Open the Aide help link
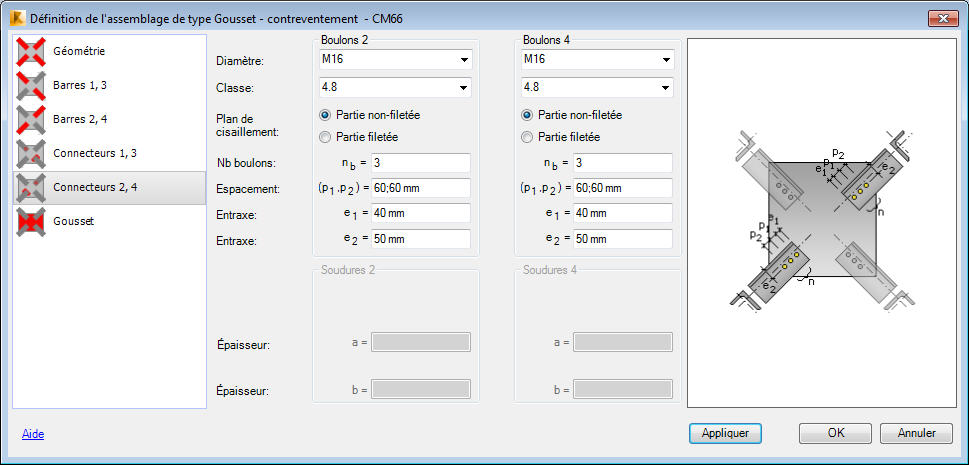 pyautogui.click(x=33, y=434)
